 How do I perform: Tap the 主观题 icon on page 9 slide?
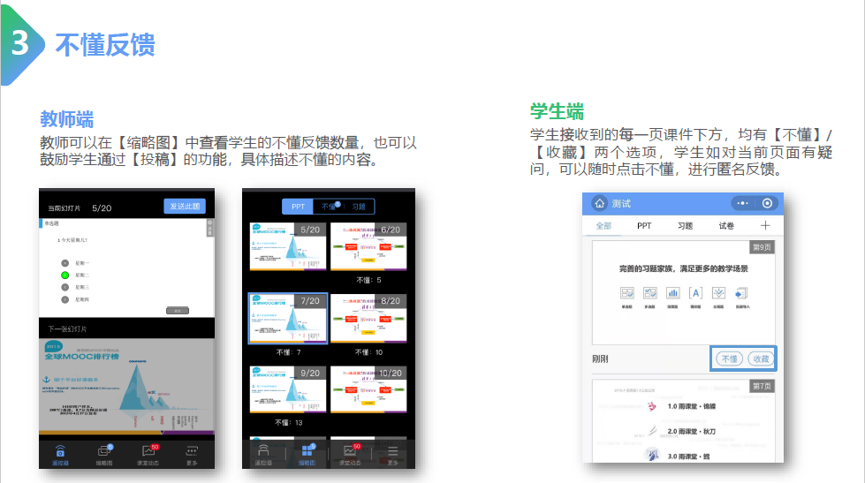coord(718,293)
